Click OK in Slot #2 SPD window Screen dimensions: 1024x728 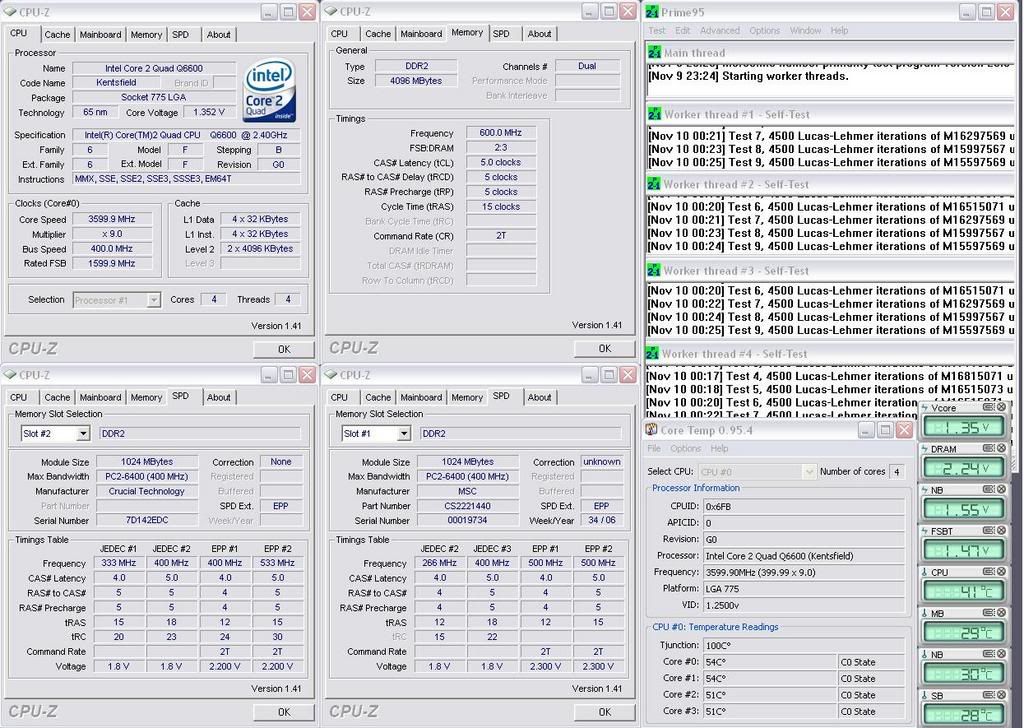(x=284, y=712)
